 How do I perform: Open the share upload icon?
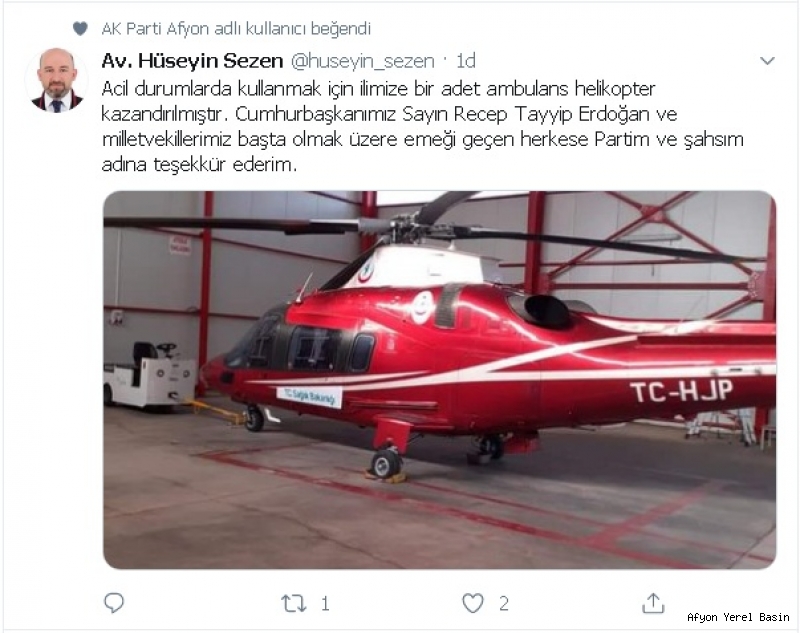653,603
